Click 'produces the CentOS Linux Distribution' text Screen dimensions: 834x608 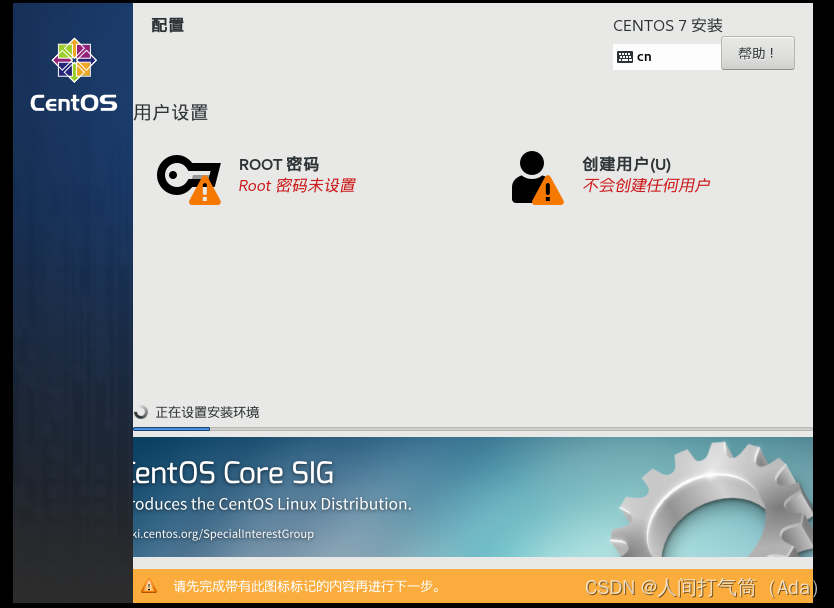(x=272, y=504)
